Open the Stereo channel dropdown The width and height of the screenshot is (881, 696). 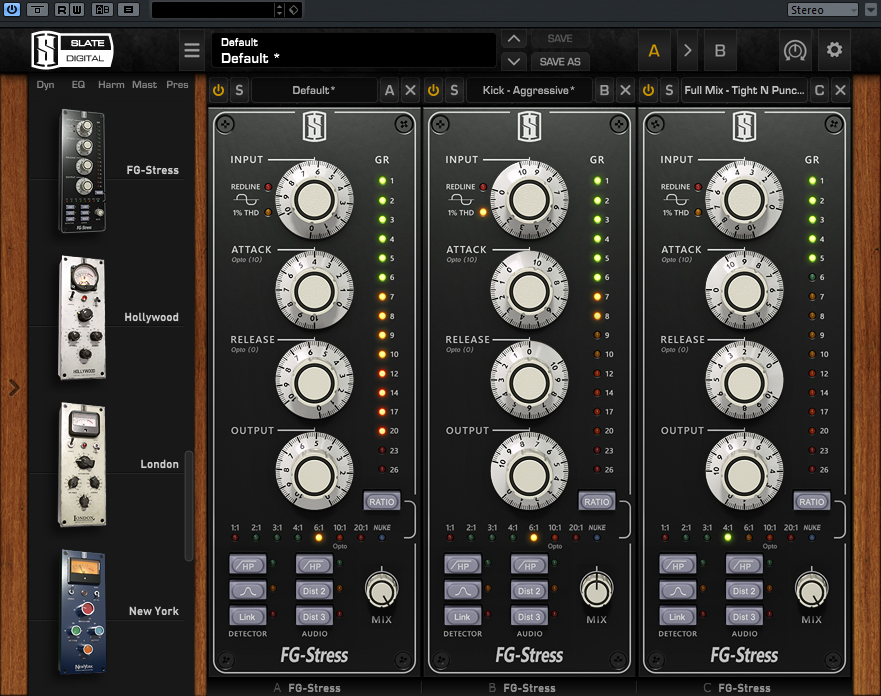coord(822,10)
